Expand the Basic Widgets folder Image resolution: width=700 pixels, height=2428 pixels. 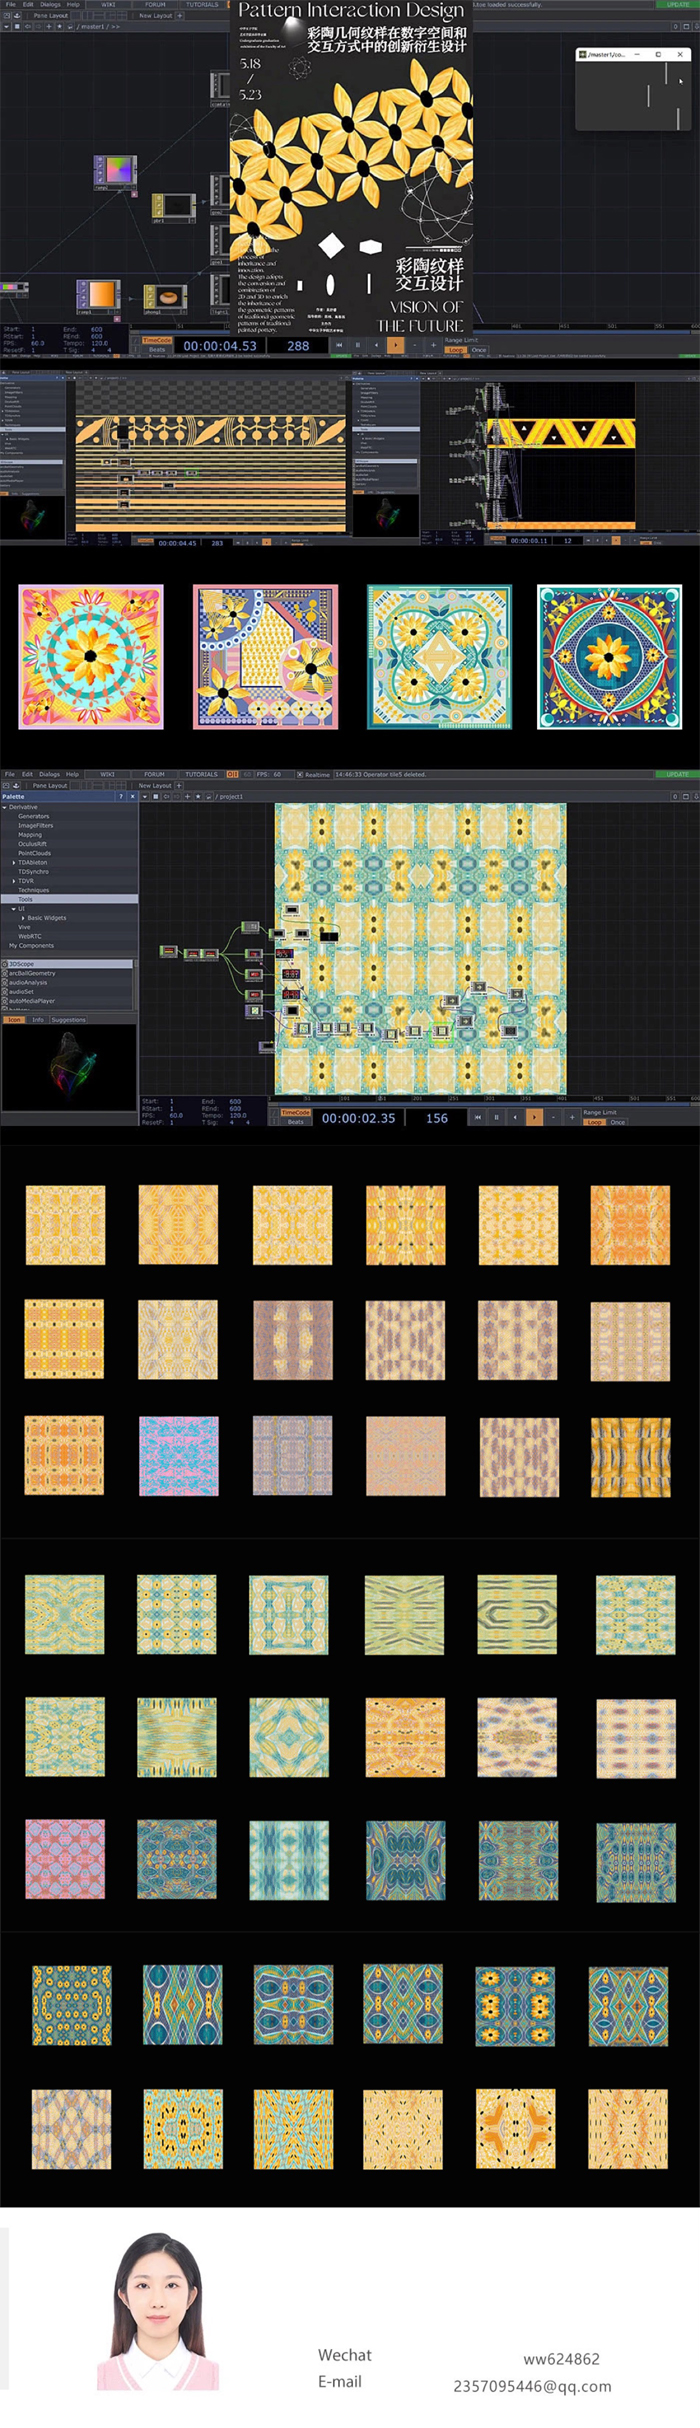[23, 917]
